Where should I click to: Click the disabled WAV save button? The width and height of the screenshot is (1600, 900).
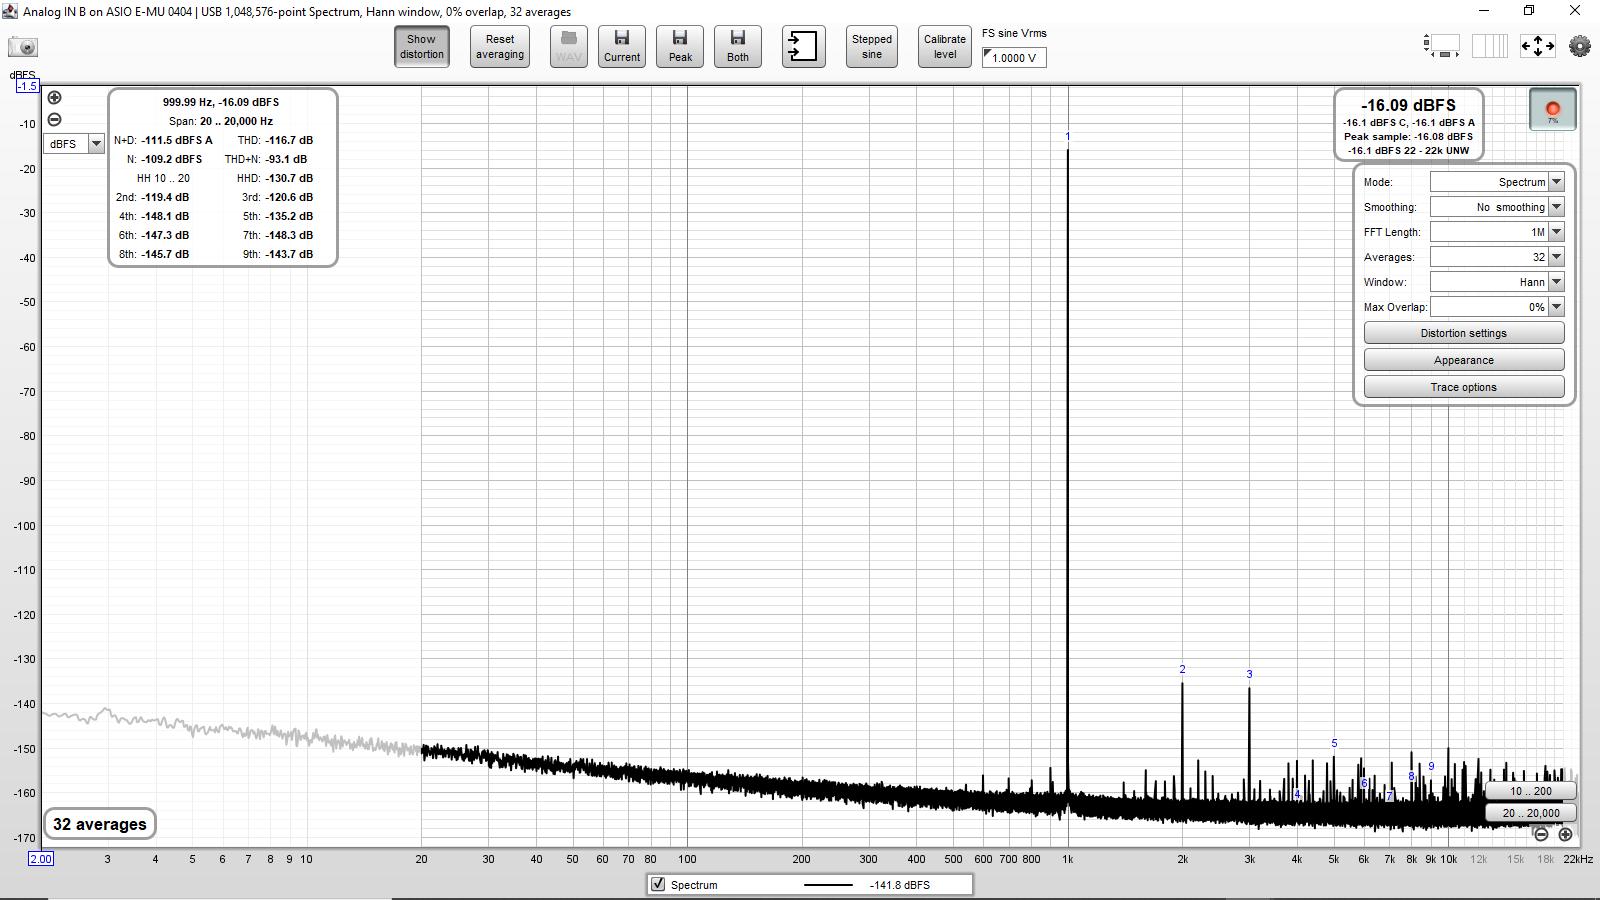569,47
